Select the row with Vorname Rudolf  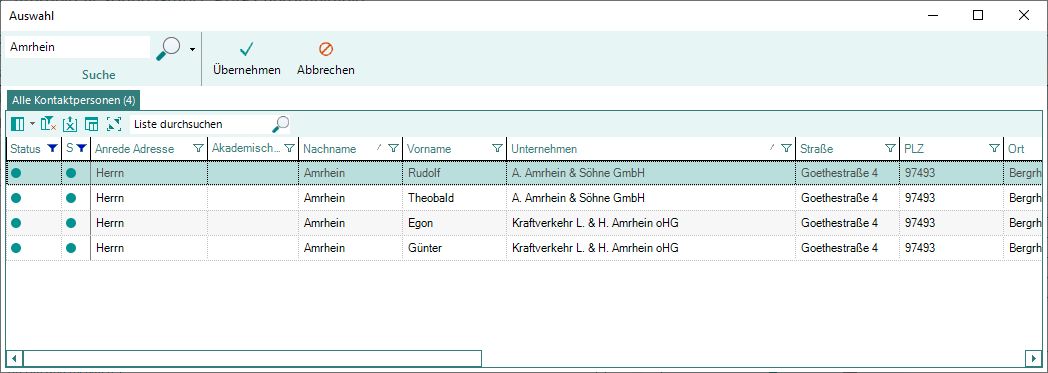tap(524, 173)
